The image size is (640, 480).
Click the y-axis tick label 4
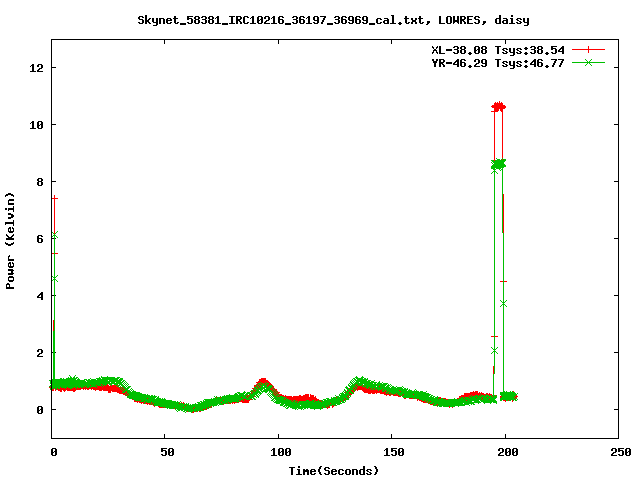[40, 296]
